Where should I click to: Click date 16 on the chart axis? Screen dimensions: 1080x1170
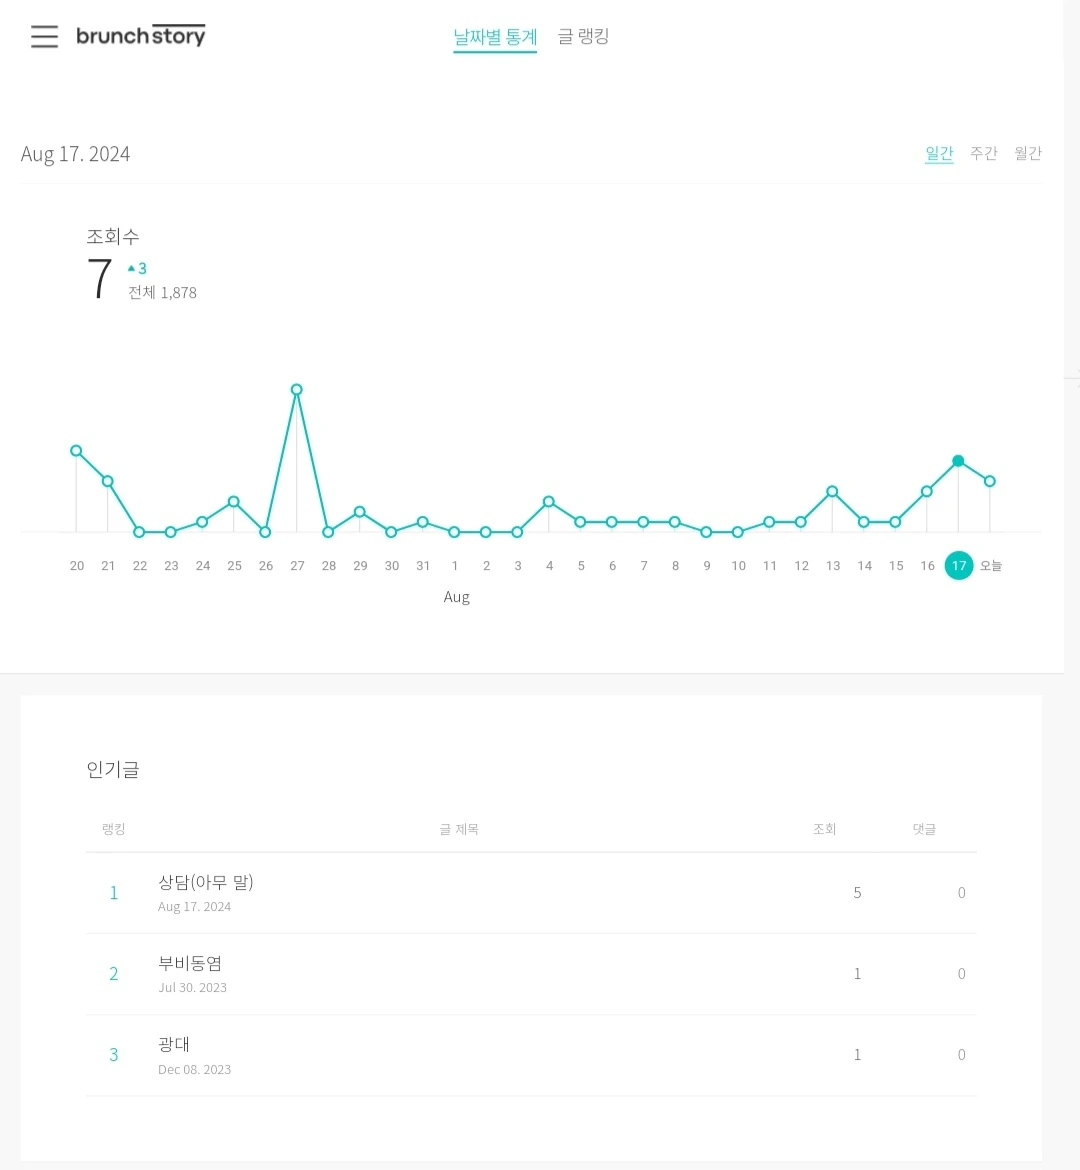pyautogui.click(x=927, y=566)
